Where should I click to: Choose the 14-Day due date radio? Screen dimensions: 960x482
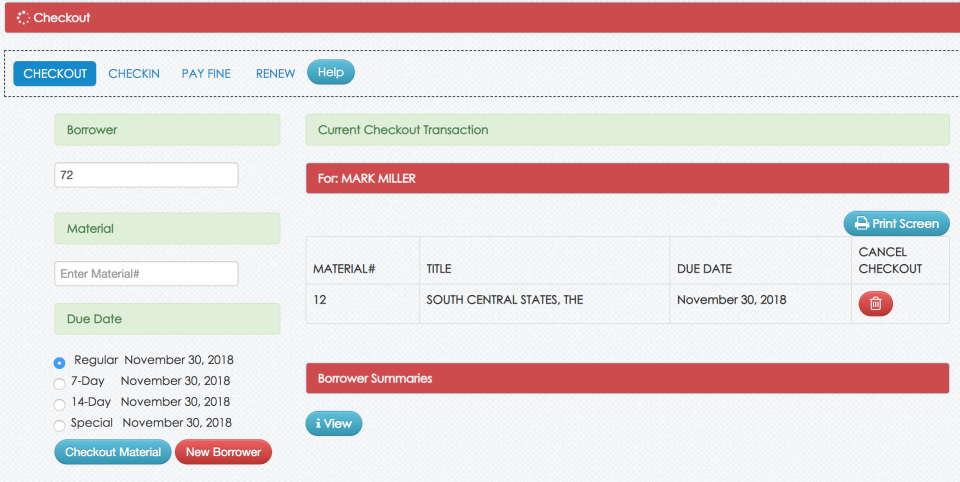point(59,405)
